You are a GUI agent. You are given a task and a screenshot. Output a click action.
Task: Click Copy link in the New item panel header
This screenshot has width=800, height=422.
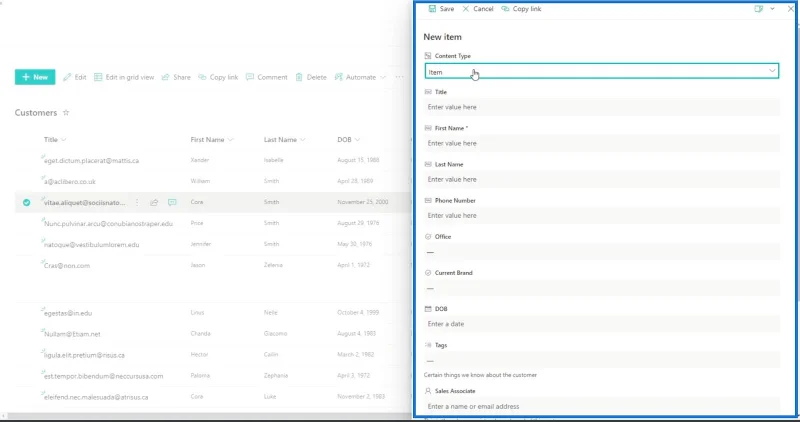pos(521,9)
